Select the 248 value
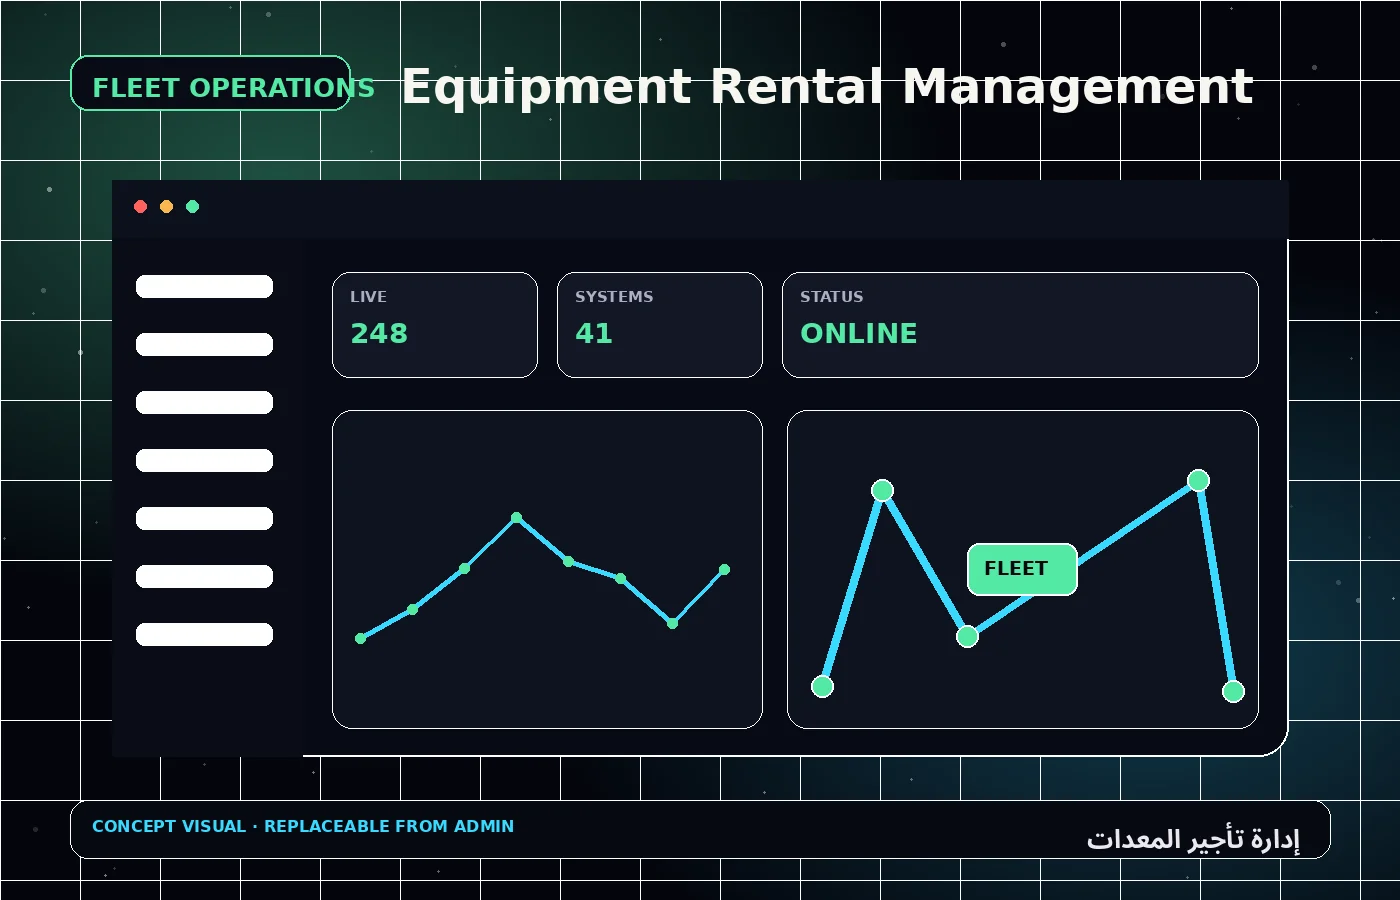The height and width of the screenshot is (900, 1400). [x=379, y=333]
